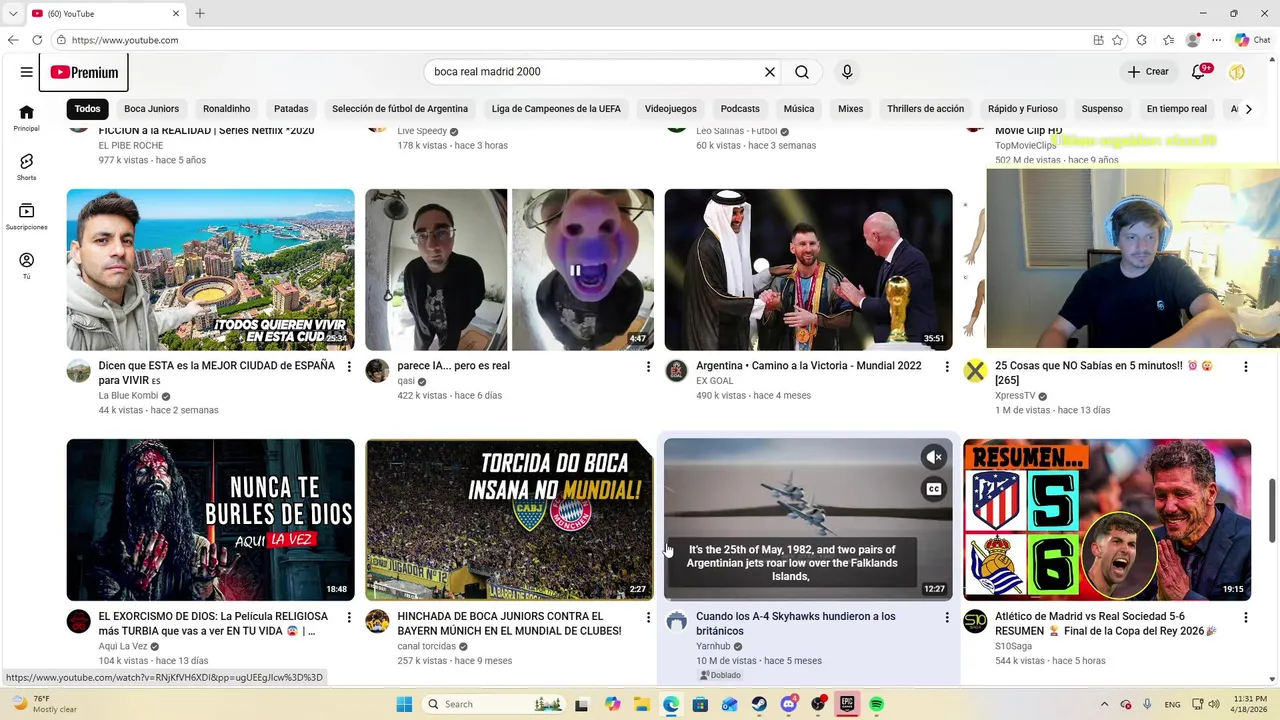
Task: Click the YouTube Premium logo
Action: pos(84,72)
